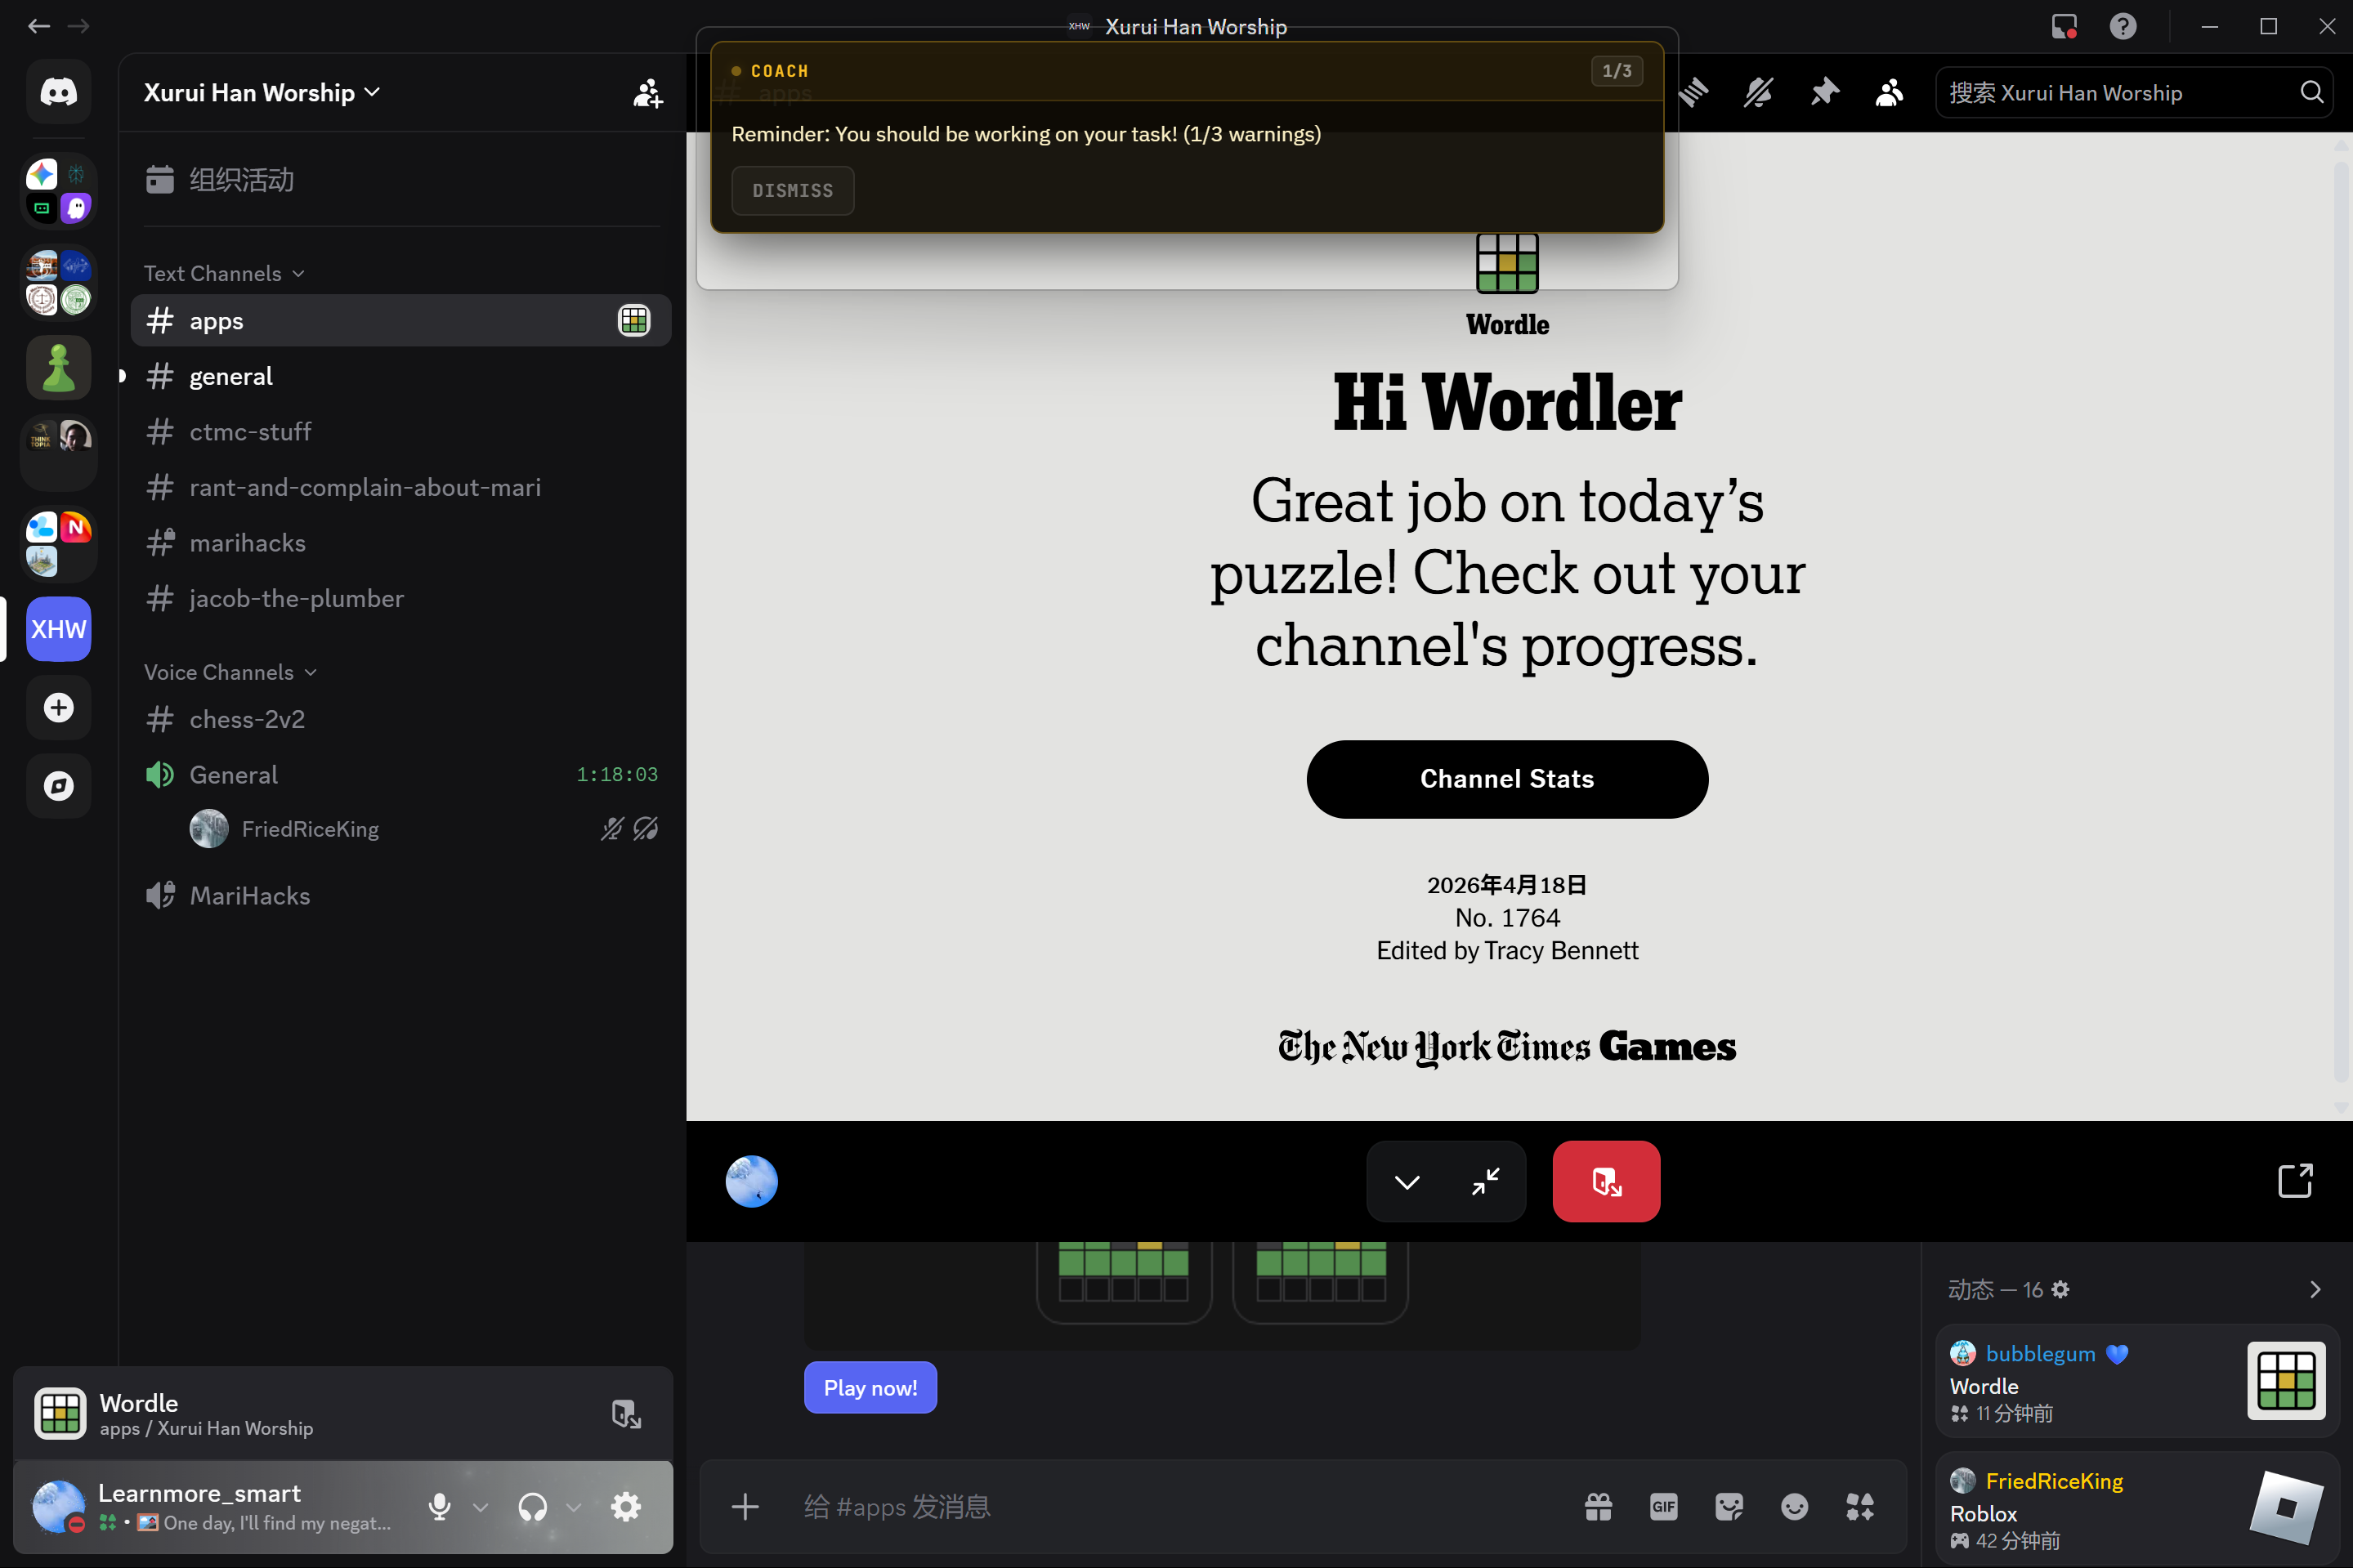2353x1568 pixels.
Task: Open the emoji picker
Action: click(x=1794, y=1506)
